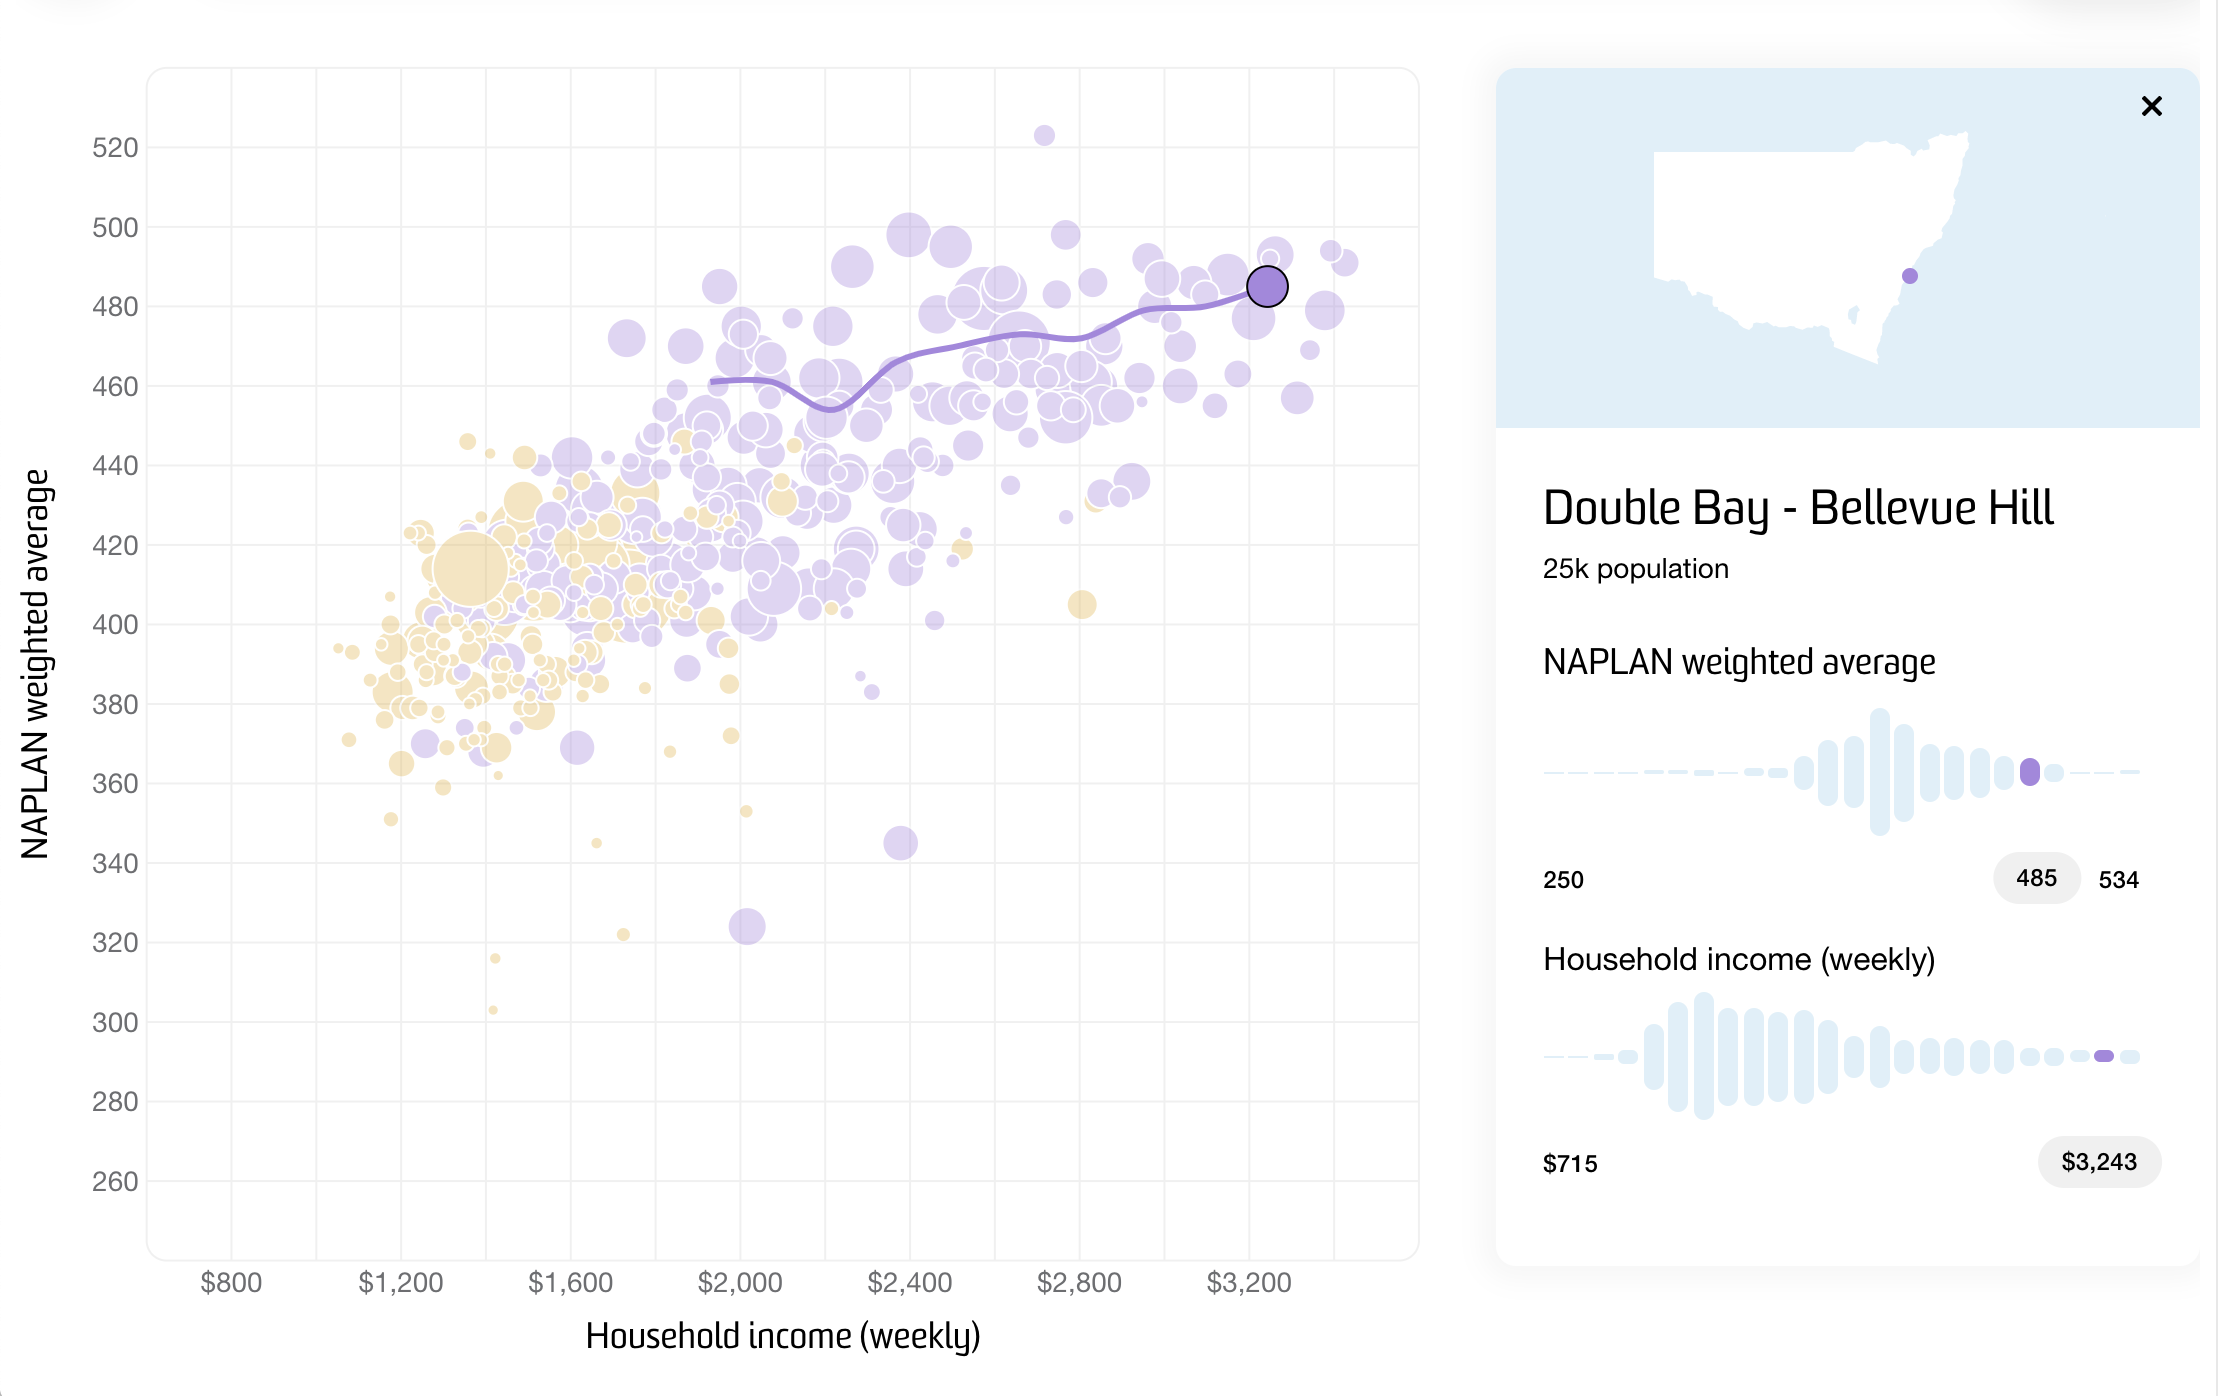Image resolution: width=2218 pixels, height=1396 pixels.
Task: Click the $3,243 income value badge
Action: click(x=2098, y=1162)
